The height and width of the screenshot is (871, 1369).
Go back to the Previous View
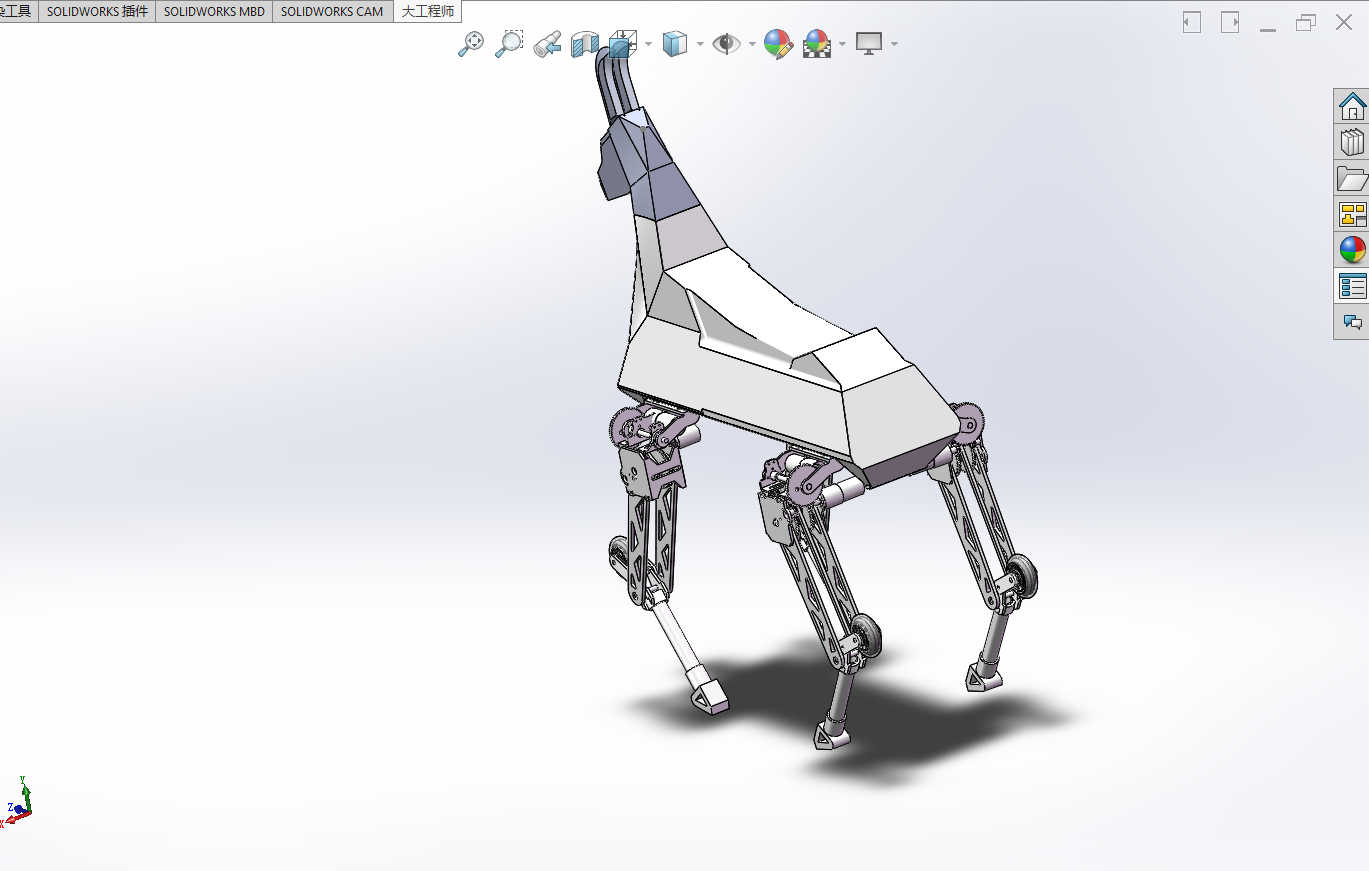pos(547,43)
